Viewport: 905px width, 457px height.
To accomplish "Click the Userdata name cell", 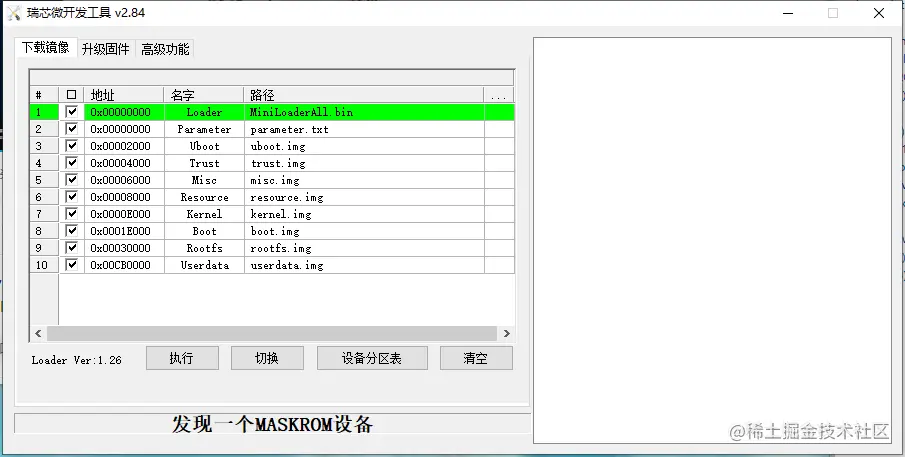I will click(204, 265).
